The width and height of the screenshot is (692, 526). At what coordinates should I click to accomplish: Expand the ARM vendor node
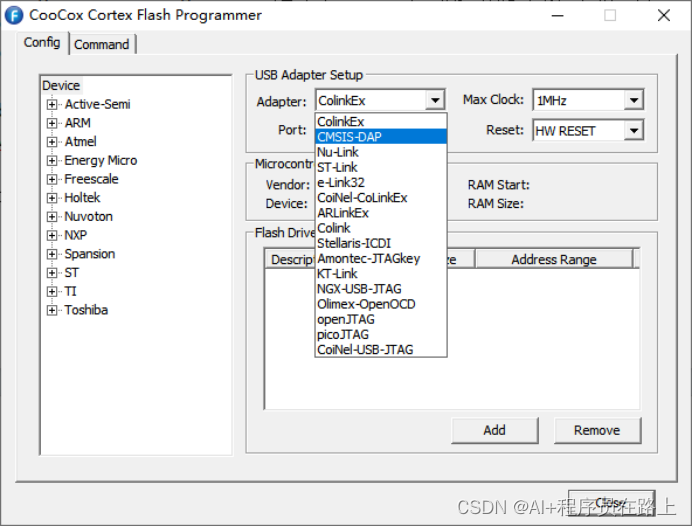click(x=52, y=123)
